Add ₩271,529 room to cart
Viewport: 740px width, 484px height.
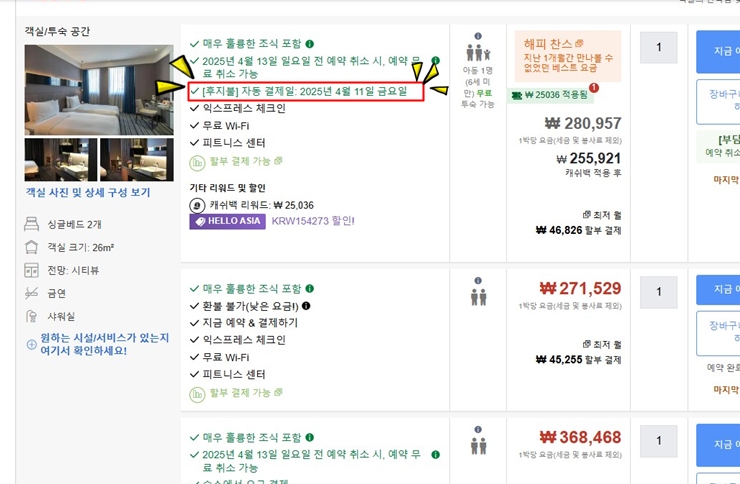coord(718,333)
